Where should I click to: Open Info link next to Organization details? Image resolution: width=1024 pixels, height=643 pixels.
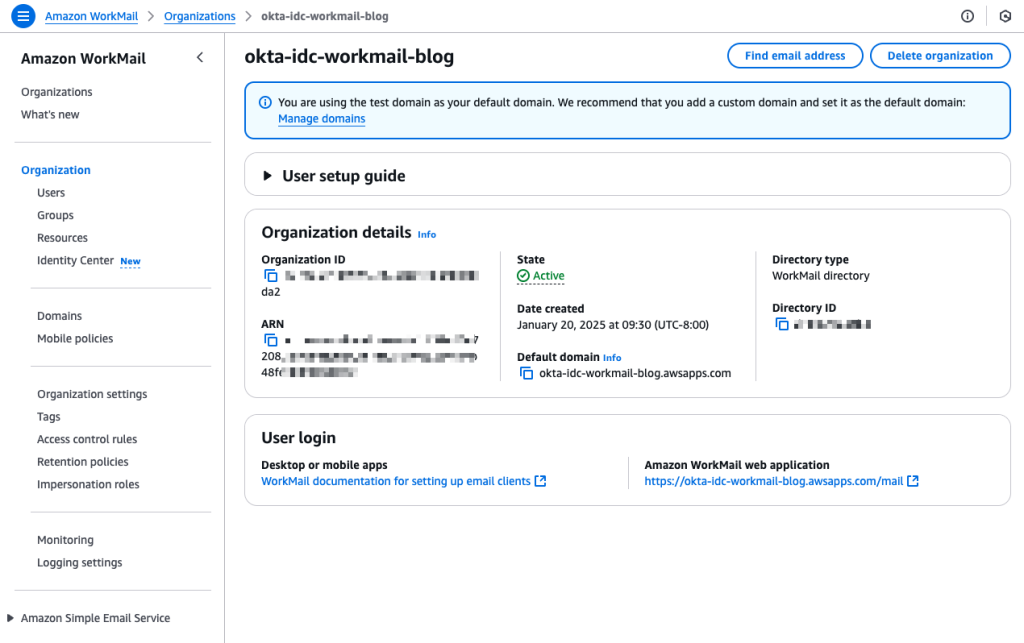[426, 234]
